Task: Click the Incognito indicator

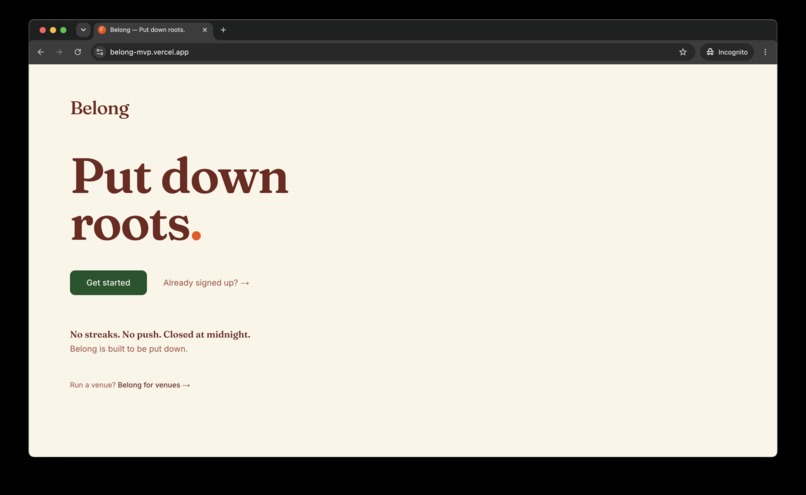Action: click(727, 52)
